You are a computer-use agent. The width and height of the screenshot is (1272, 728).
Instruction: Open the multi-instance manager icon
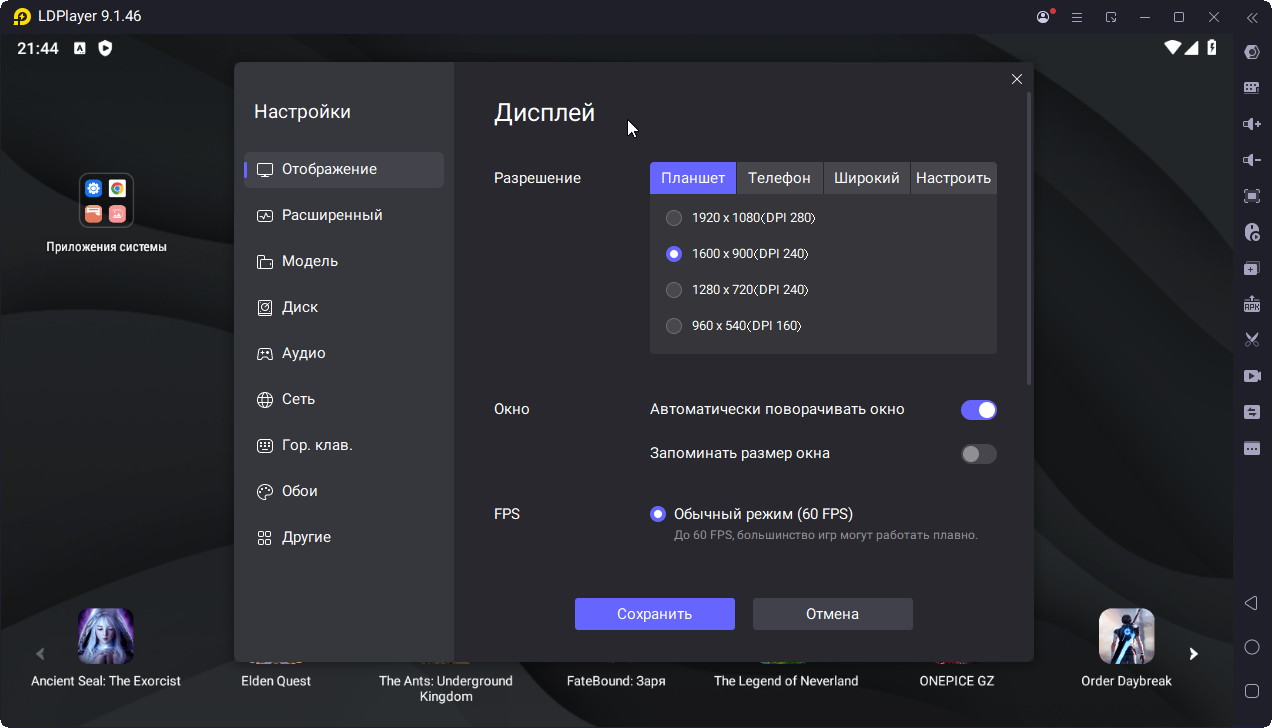coord(1251,268)
